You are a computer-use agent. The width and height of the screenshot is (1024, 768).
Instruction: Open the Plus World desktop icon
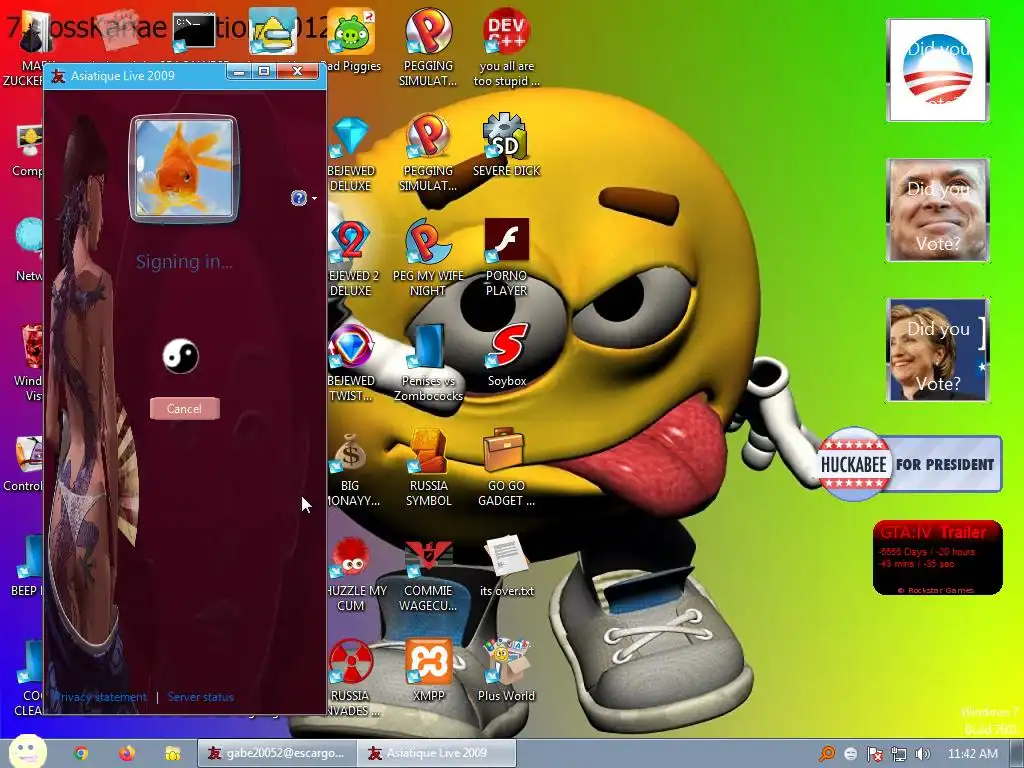click(x=506, y=671)
